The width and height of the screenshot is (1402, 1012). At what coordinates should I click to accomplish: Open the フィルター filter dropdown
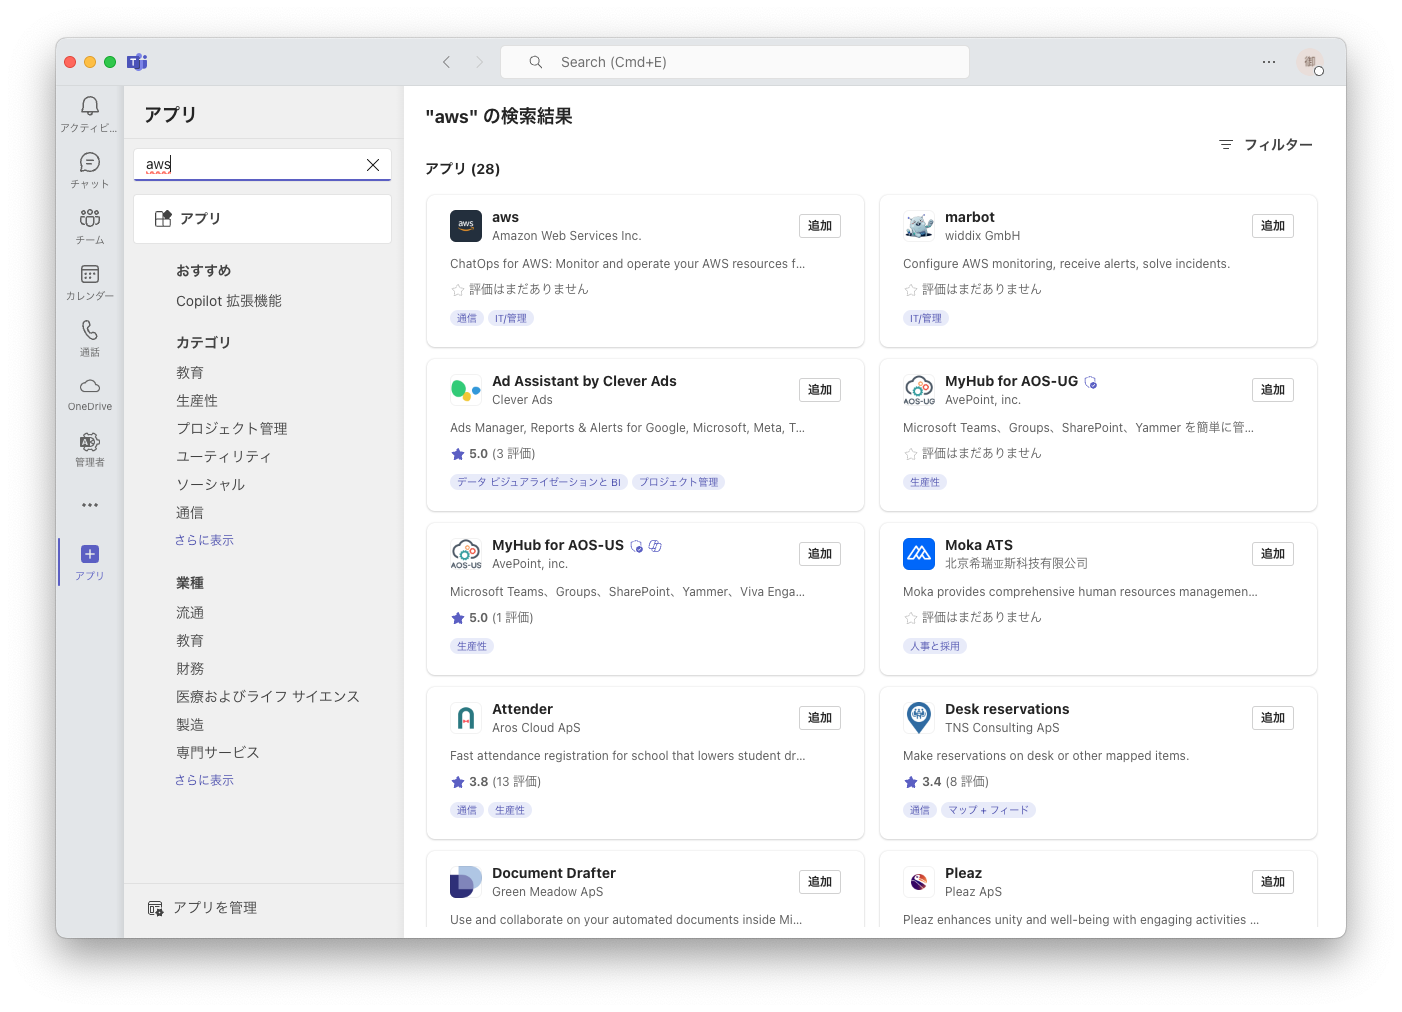coord(1266,145)
